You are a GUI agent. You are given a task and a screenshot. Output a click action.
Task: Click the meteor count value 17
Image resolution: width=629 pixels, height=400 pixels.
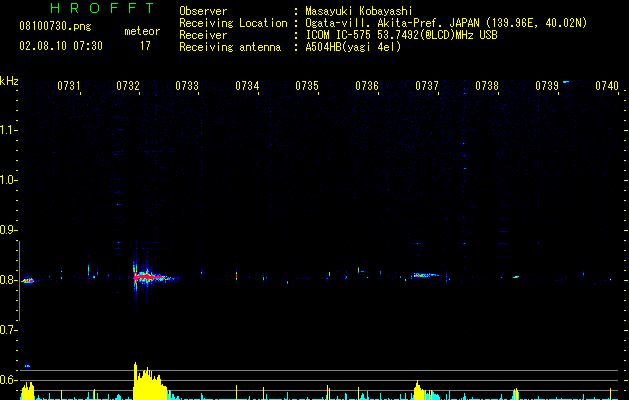[x=145, y=46]
